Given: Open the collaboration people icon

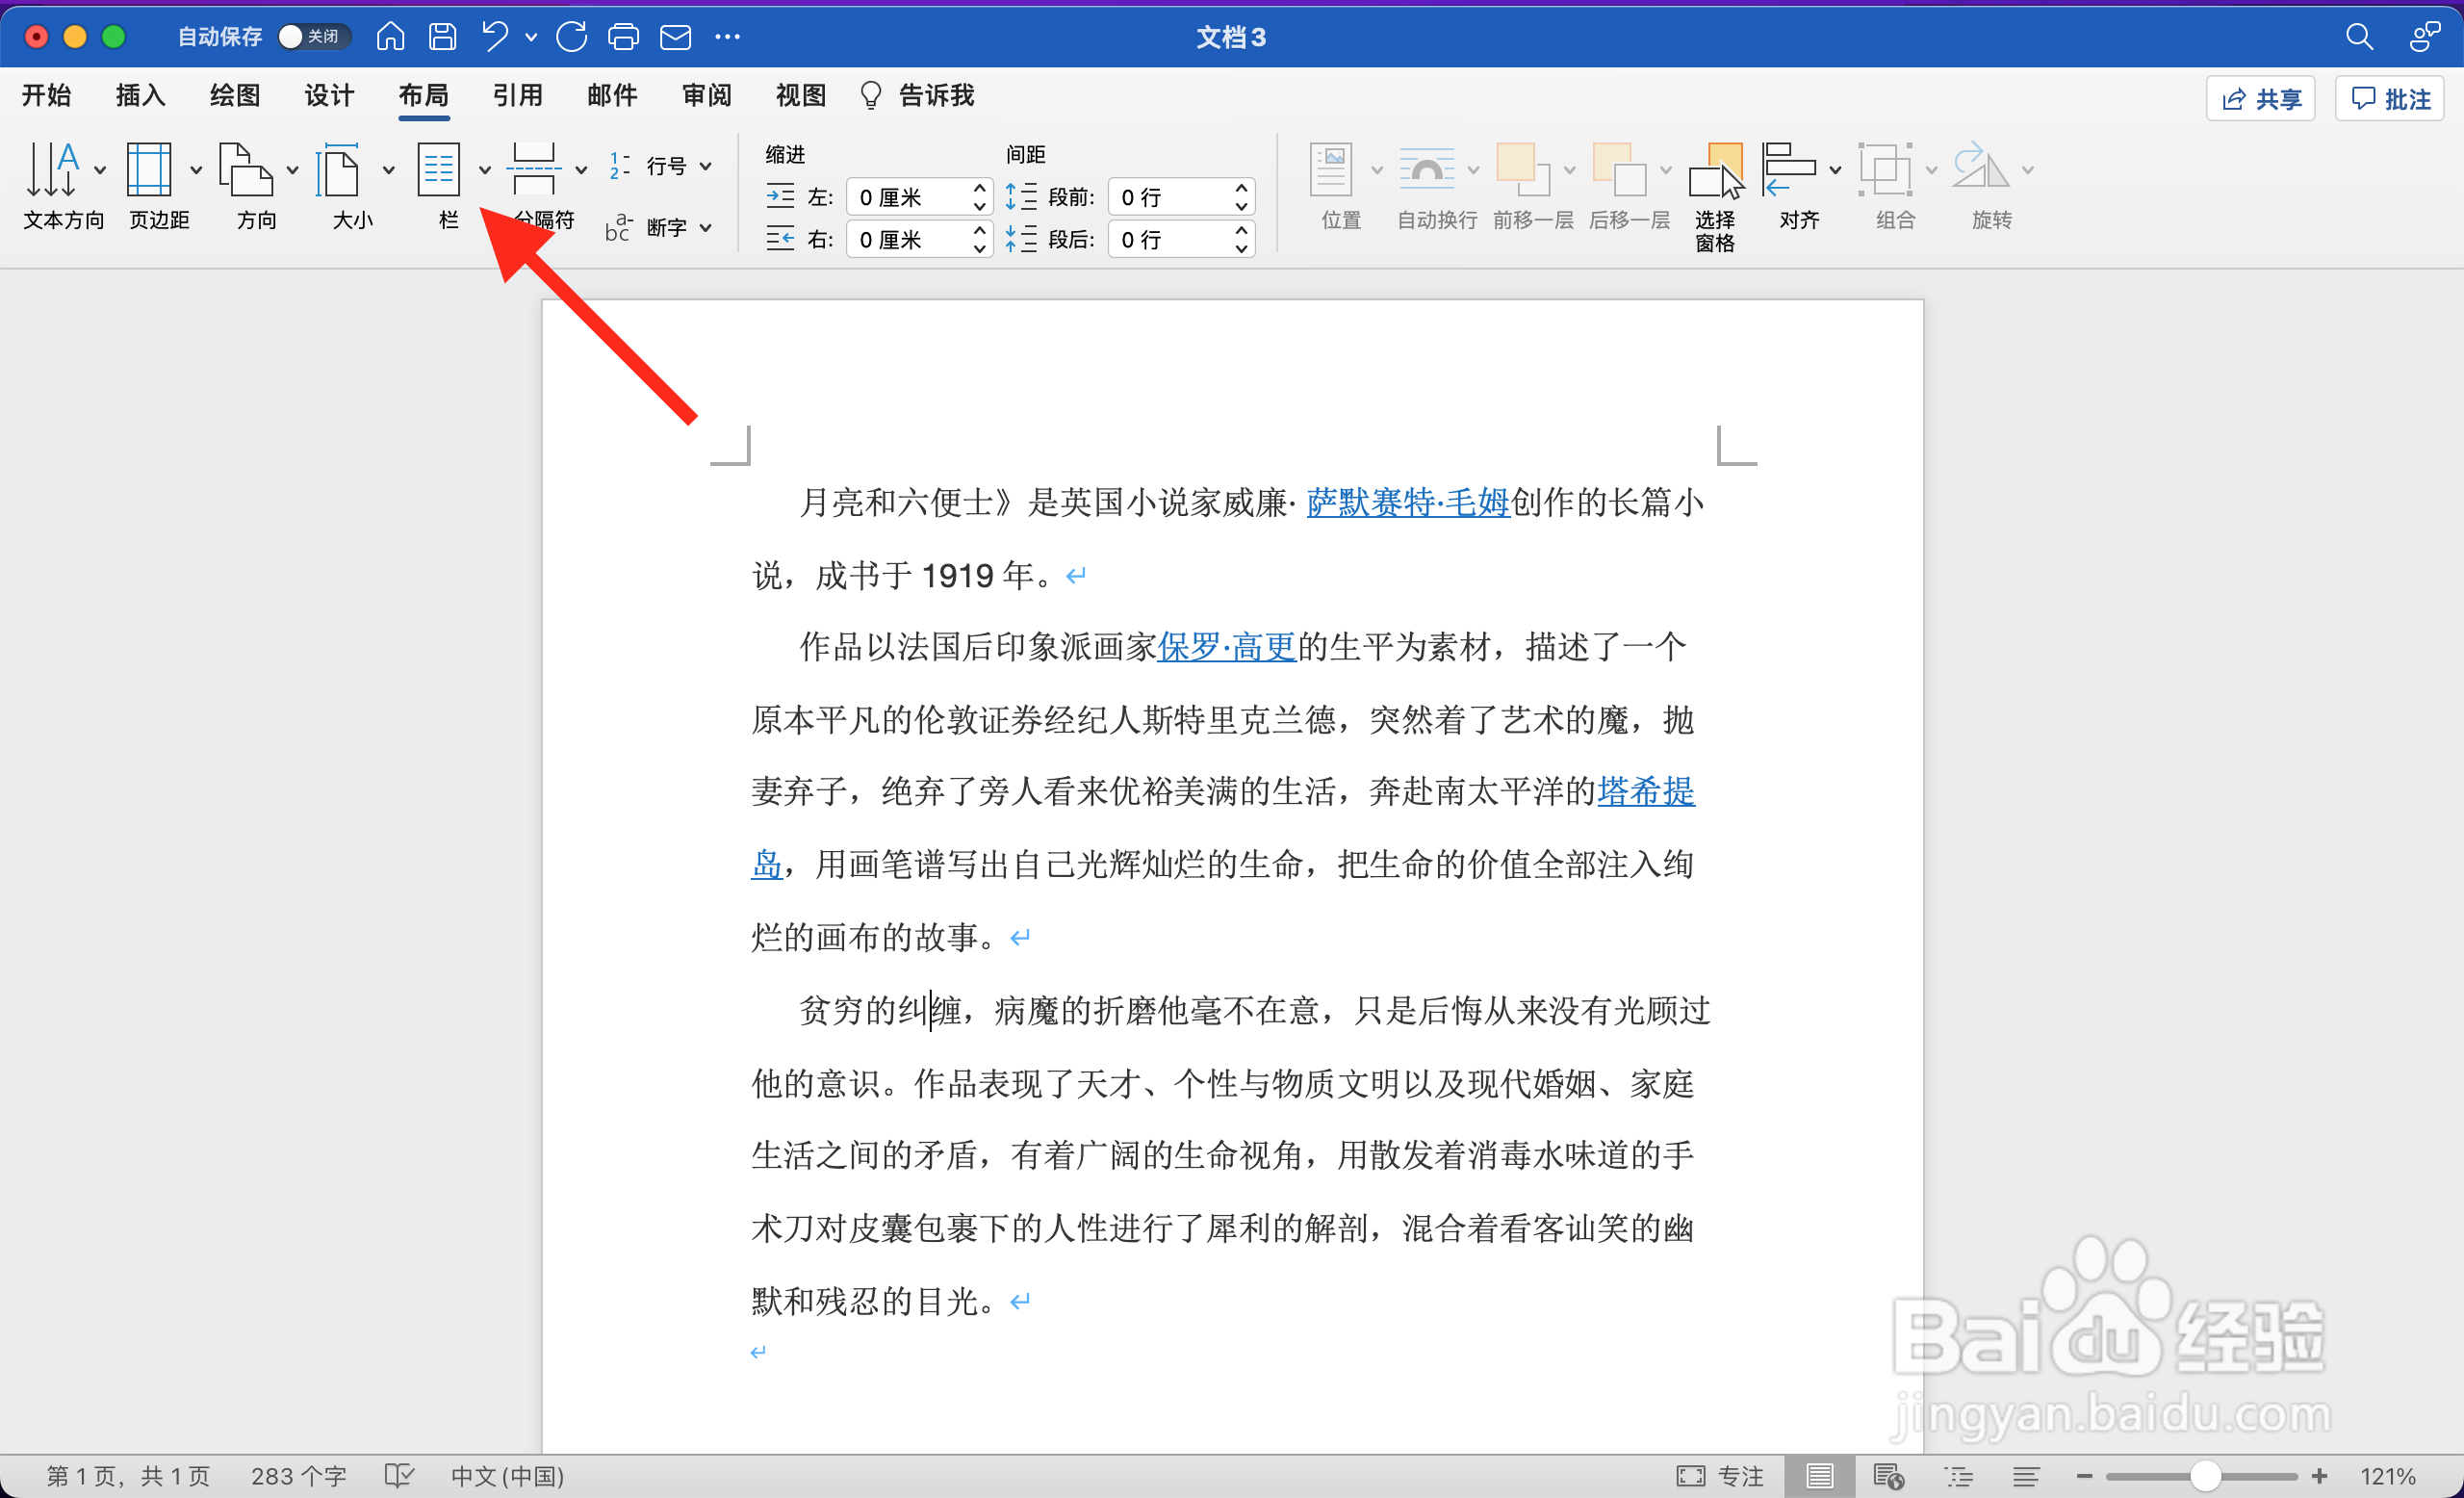Looking at the screenshot, I should point(2424,37).
